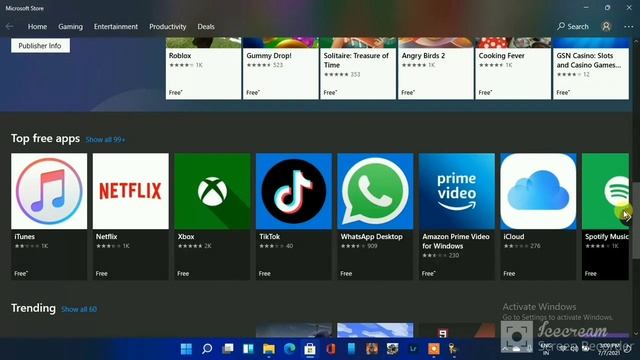Click the "Free" price under iCloud
The width and height of the screenshot is (640, 360).
(509, 273)
